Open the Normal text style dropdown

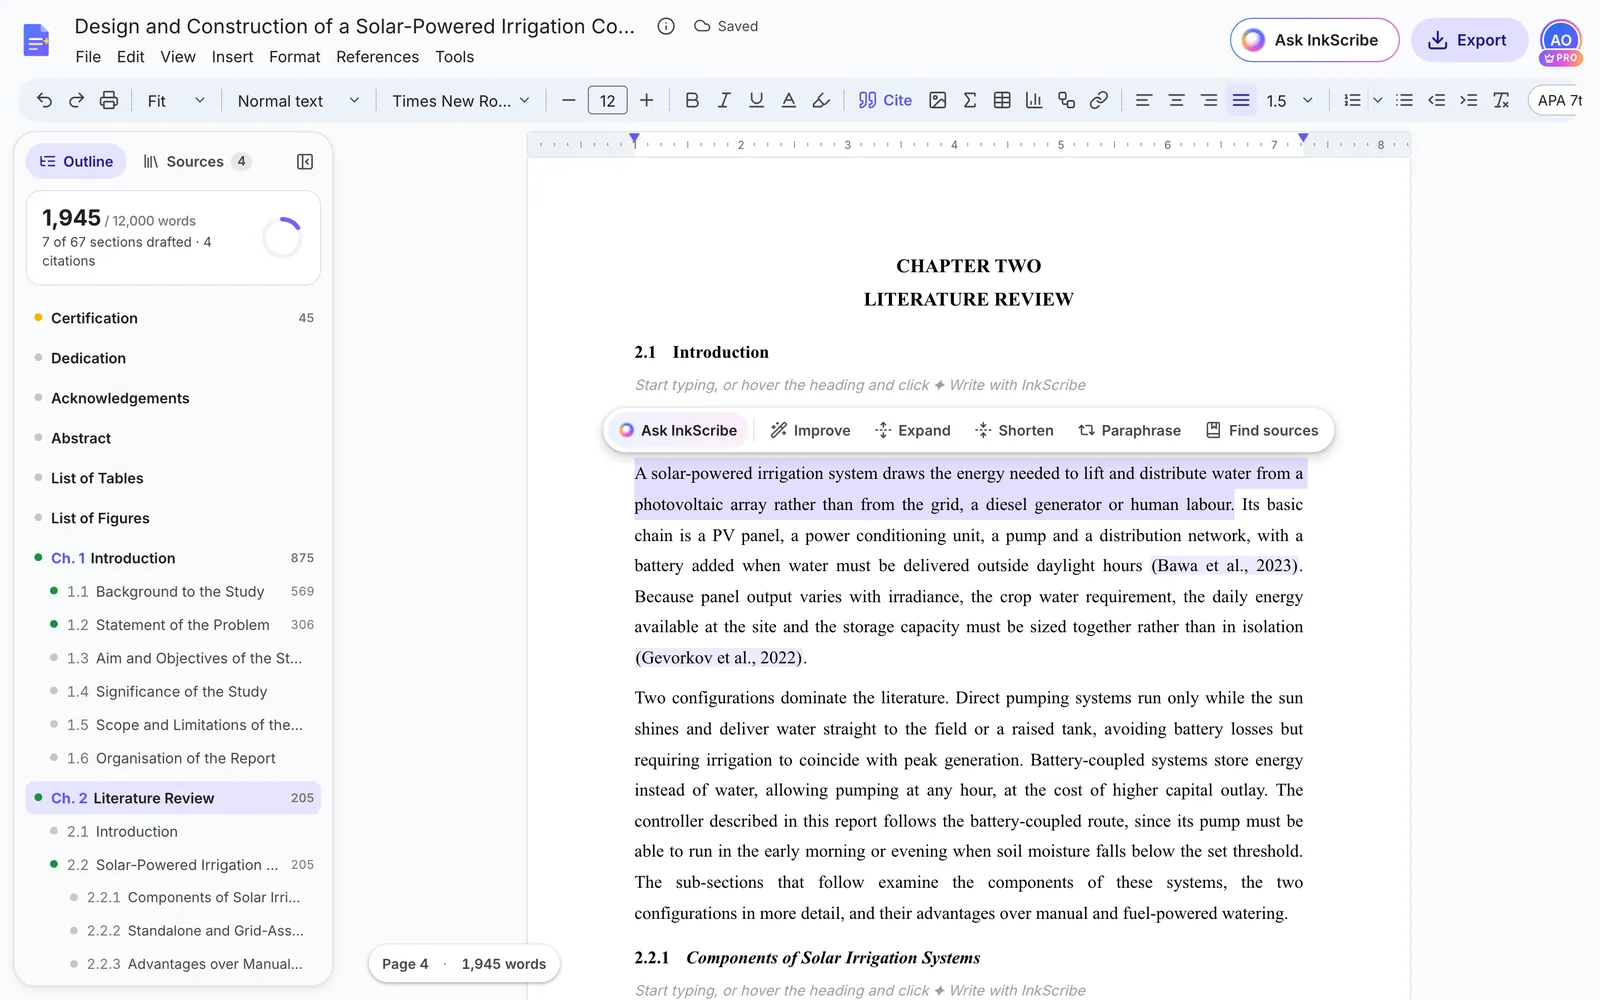298,100
